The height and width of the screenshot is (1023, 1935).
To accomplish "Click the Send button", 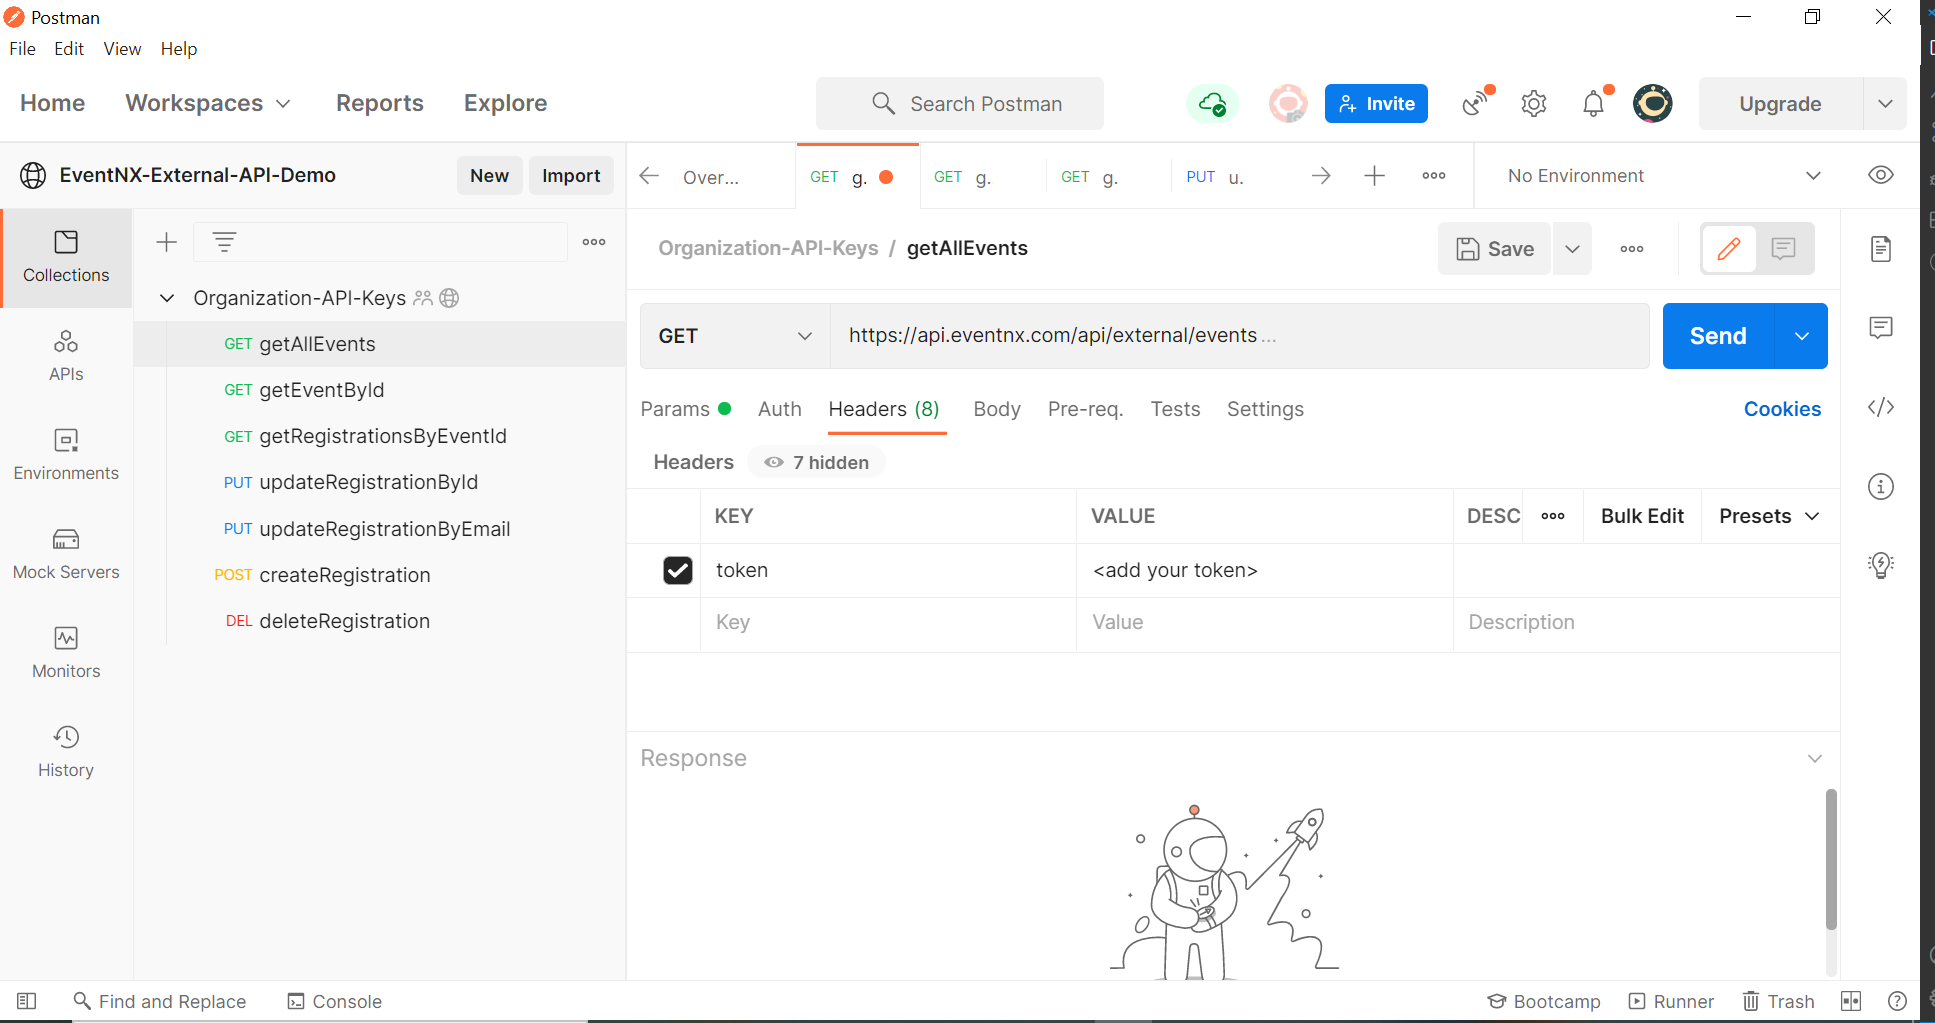I will coord(1717,336).
